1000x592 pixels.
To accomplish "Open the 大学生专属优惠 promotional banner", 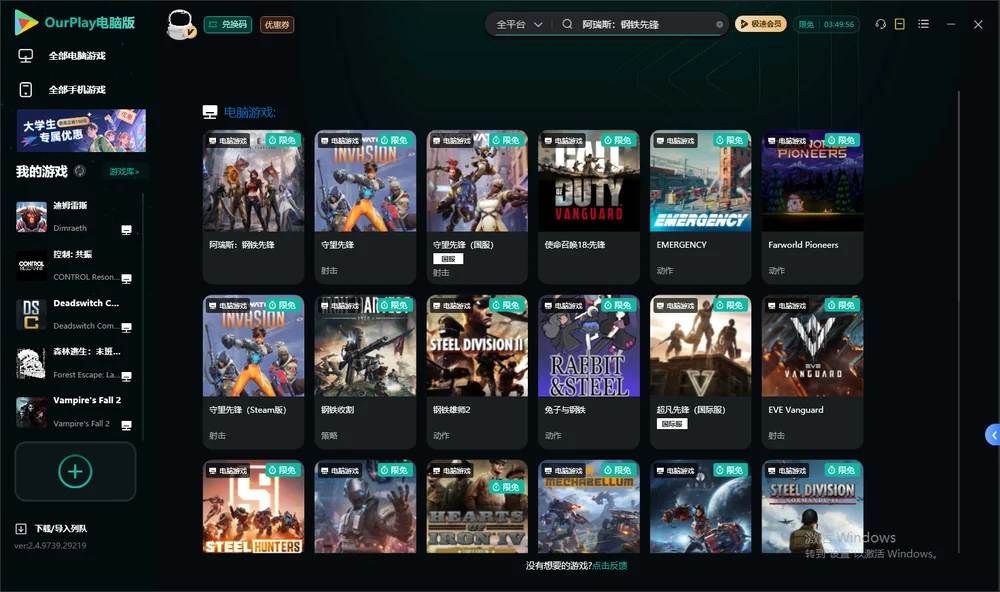I will pos(81,130).
